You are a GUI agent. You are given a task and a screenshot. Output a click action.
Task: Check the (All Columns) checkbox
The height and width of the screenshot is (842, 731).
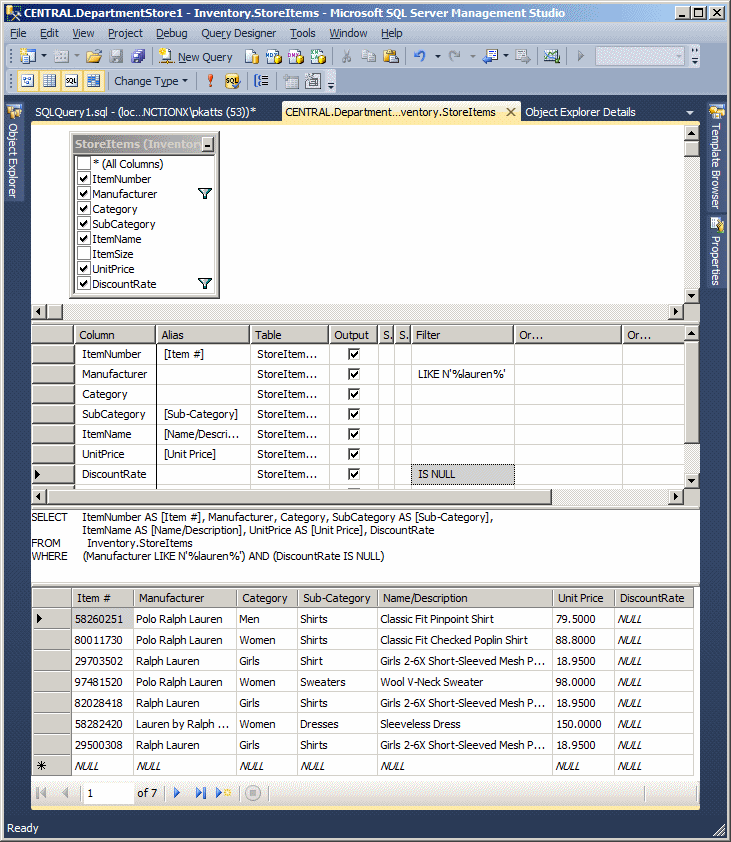pyautogui.click(x=84, y=163)
